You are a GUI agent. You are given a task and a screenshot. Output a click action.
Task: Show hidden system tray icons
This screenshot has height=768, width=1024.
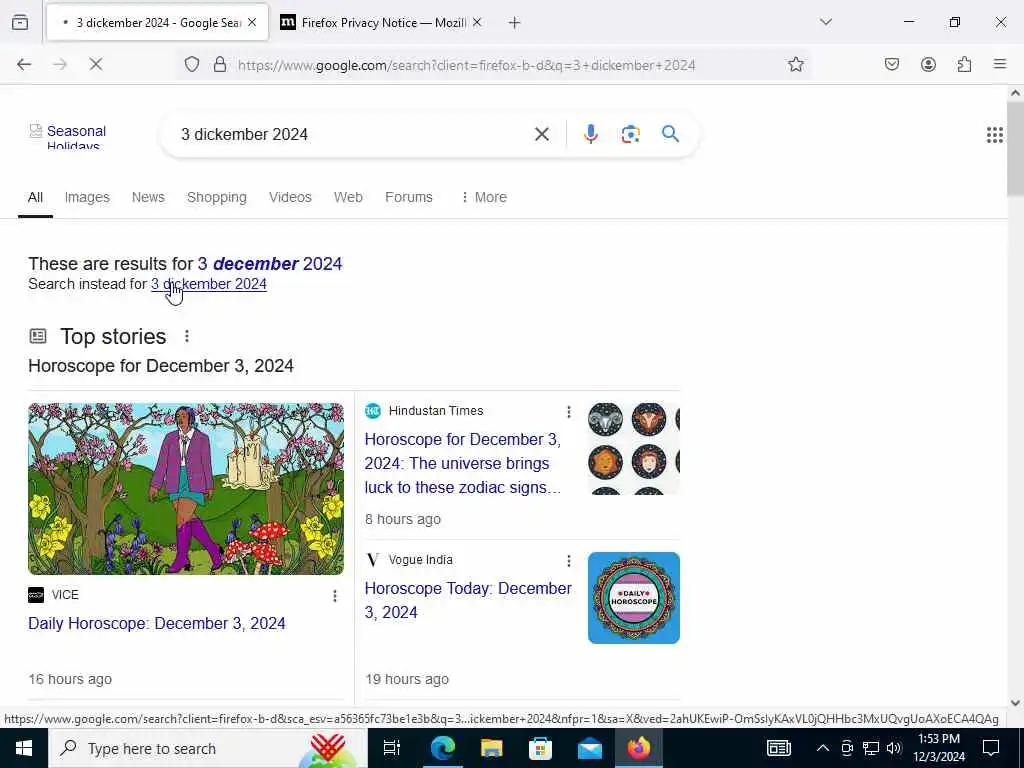823,748
